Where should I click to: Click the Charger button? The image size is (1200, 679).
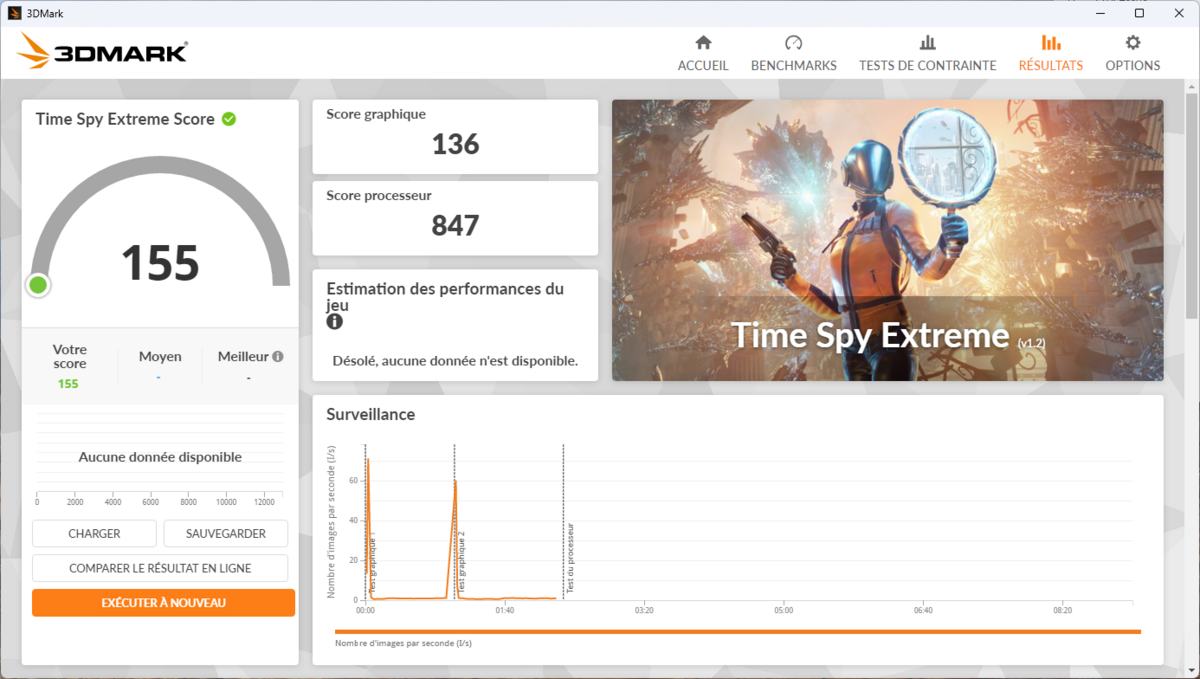tap(94, 534)
